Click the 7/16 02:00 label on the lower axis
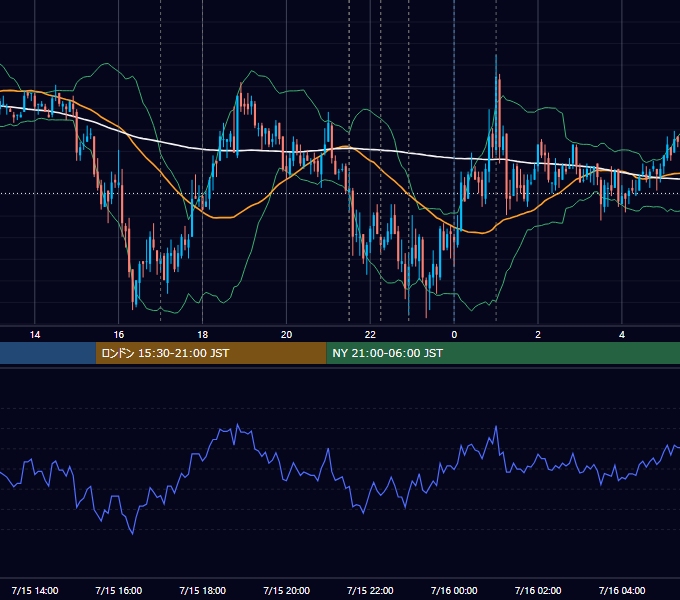 tap(538, 590)
